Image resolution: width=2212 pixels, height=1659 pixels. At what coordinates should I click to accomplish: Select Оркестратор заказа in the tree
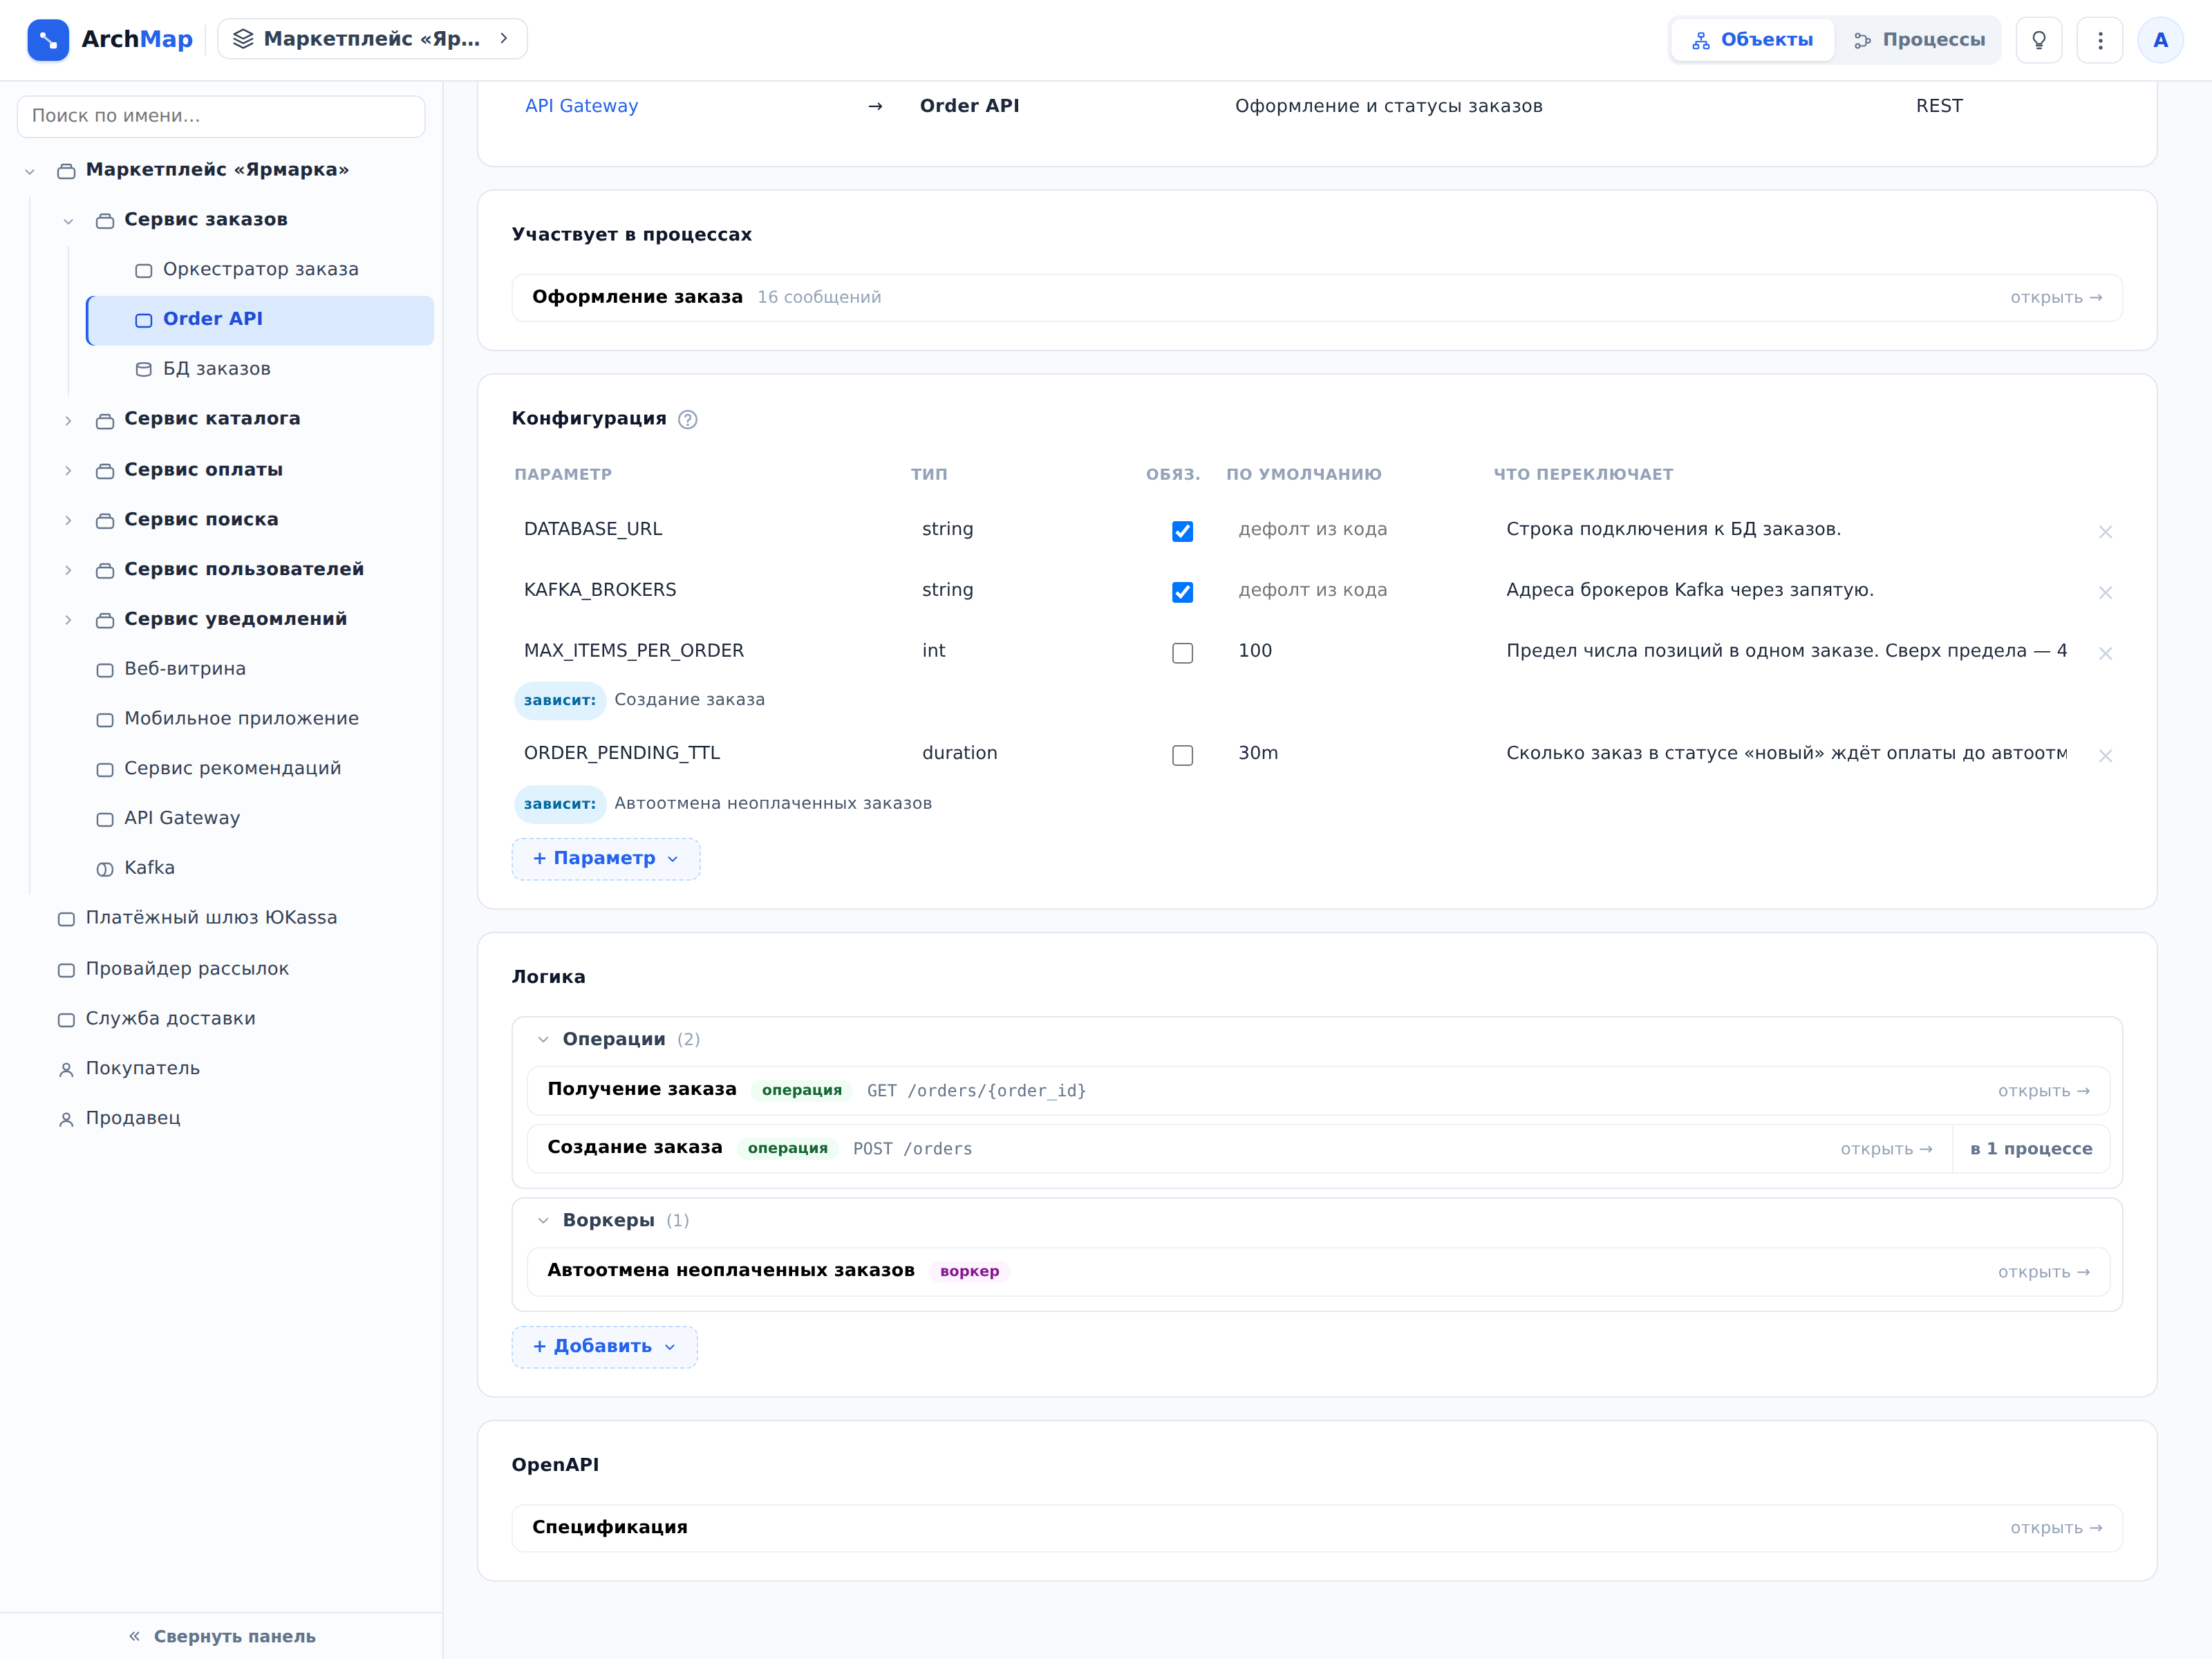pyautogui.click(x=260, y=269)
